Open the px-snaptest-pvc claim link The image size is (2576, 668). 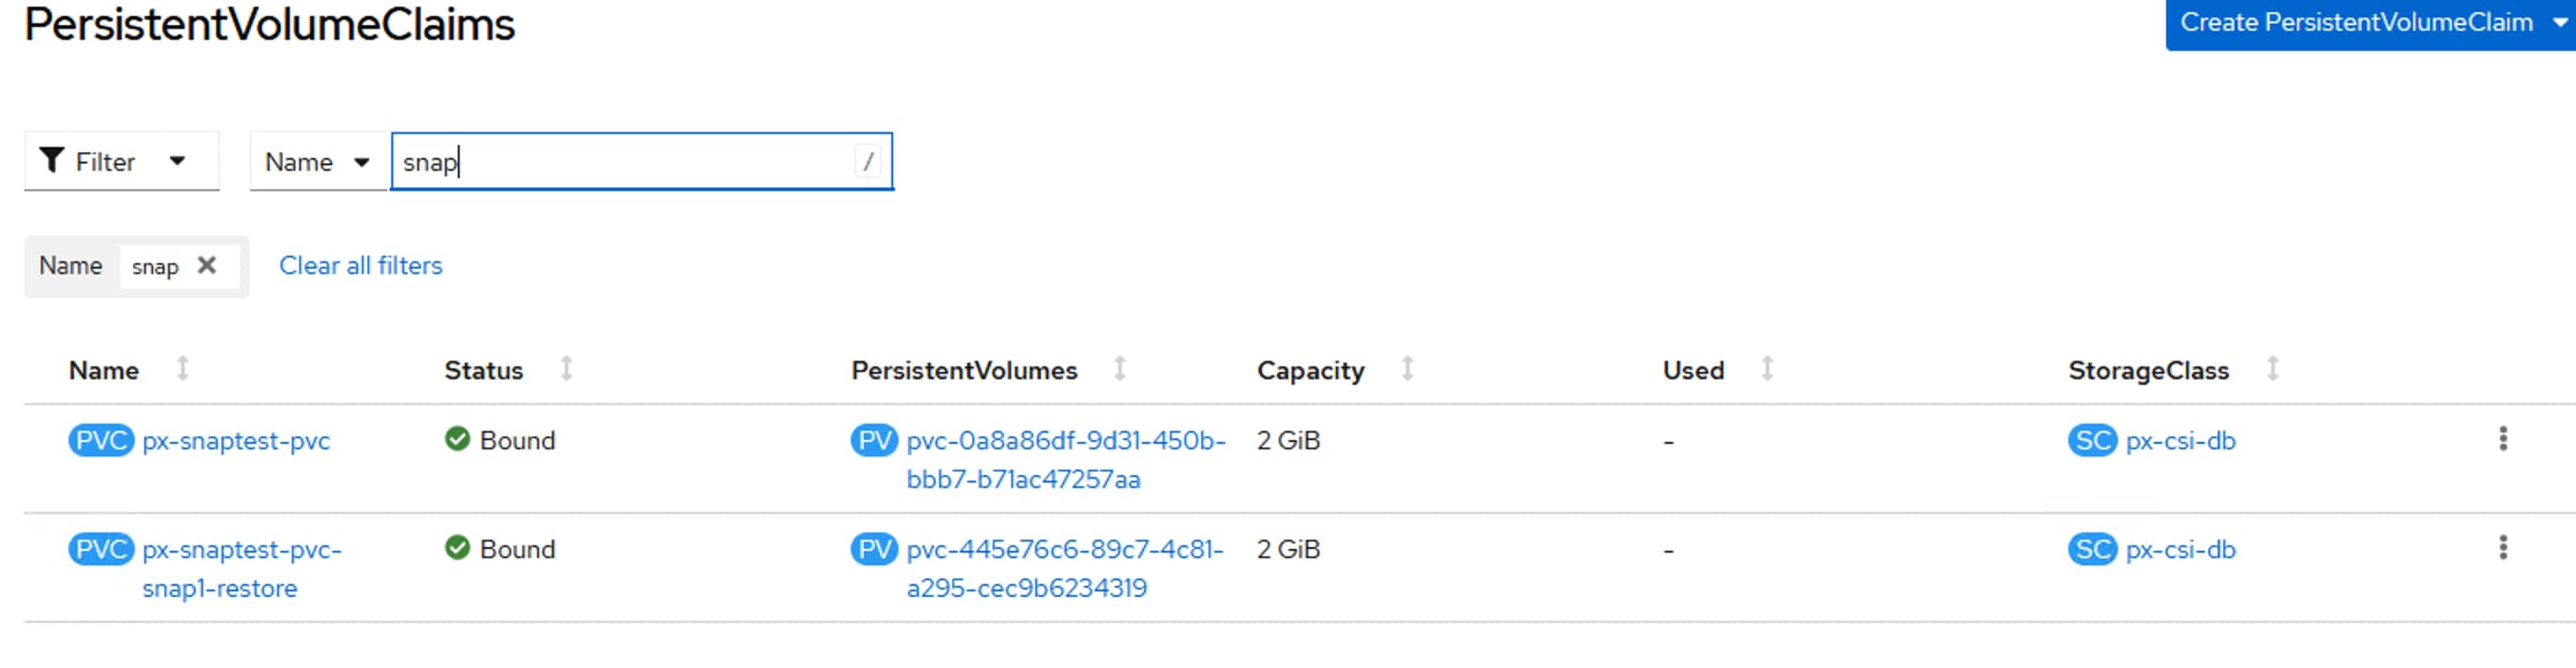tap(236, 441)
